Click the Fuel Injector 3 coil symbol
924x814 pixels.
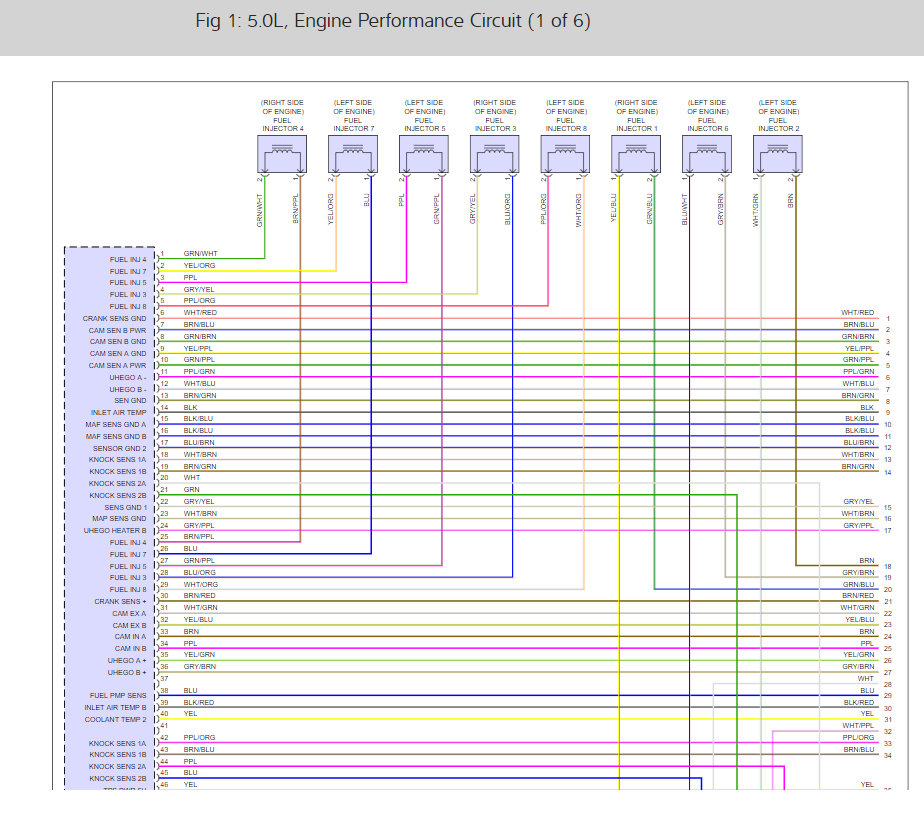[494, 154]
